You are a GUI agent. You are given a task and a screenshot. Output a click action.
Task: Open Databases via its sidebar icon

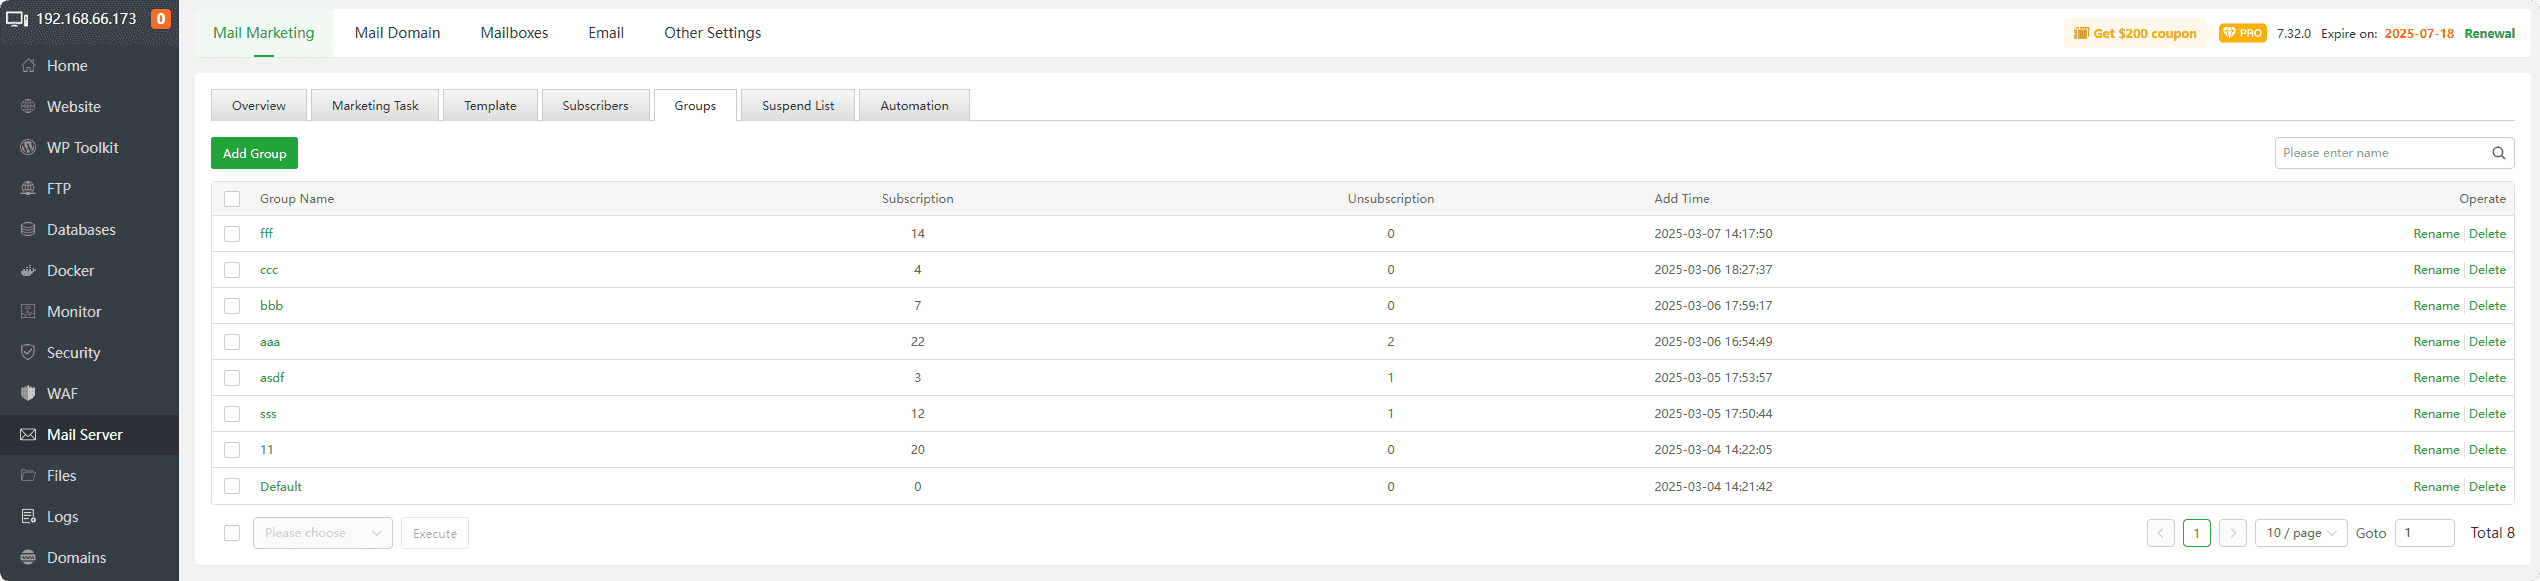point(28,230)
